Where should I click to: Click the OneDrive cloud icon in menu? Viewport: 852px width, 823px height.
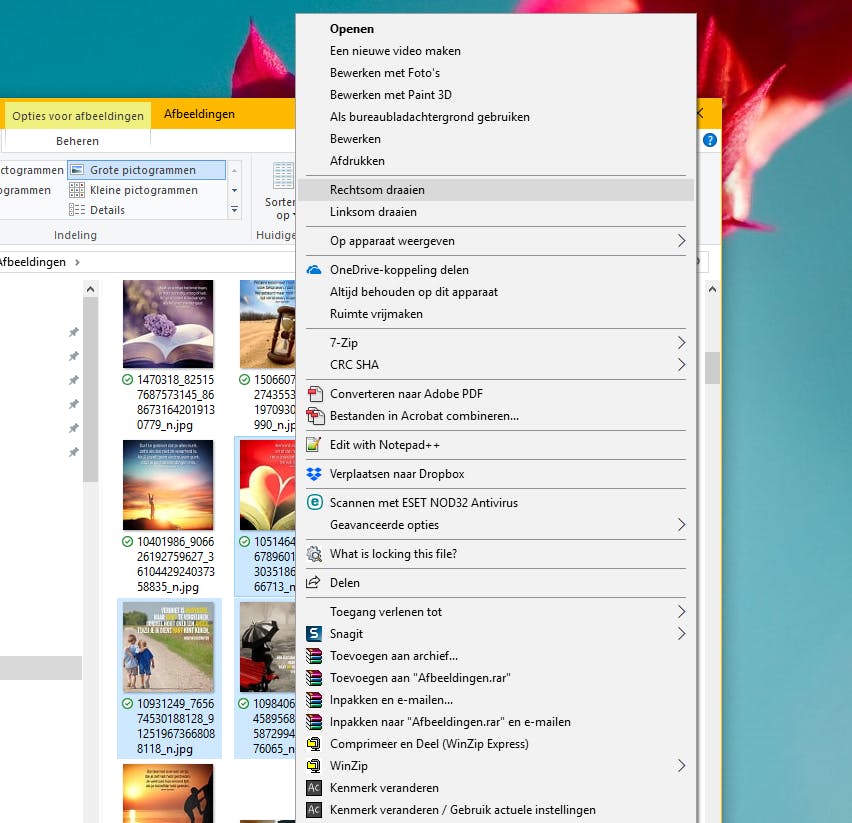[x=314, y=270]
